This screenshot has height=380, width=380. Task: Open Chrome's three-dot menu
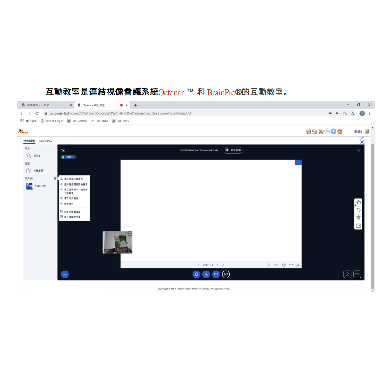tap(369, 113)
